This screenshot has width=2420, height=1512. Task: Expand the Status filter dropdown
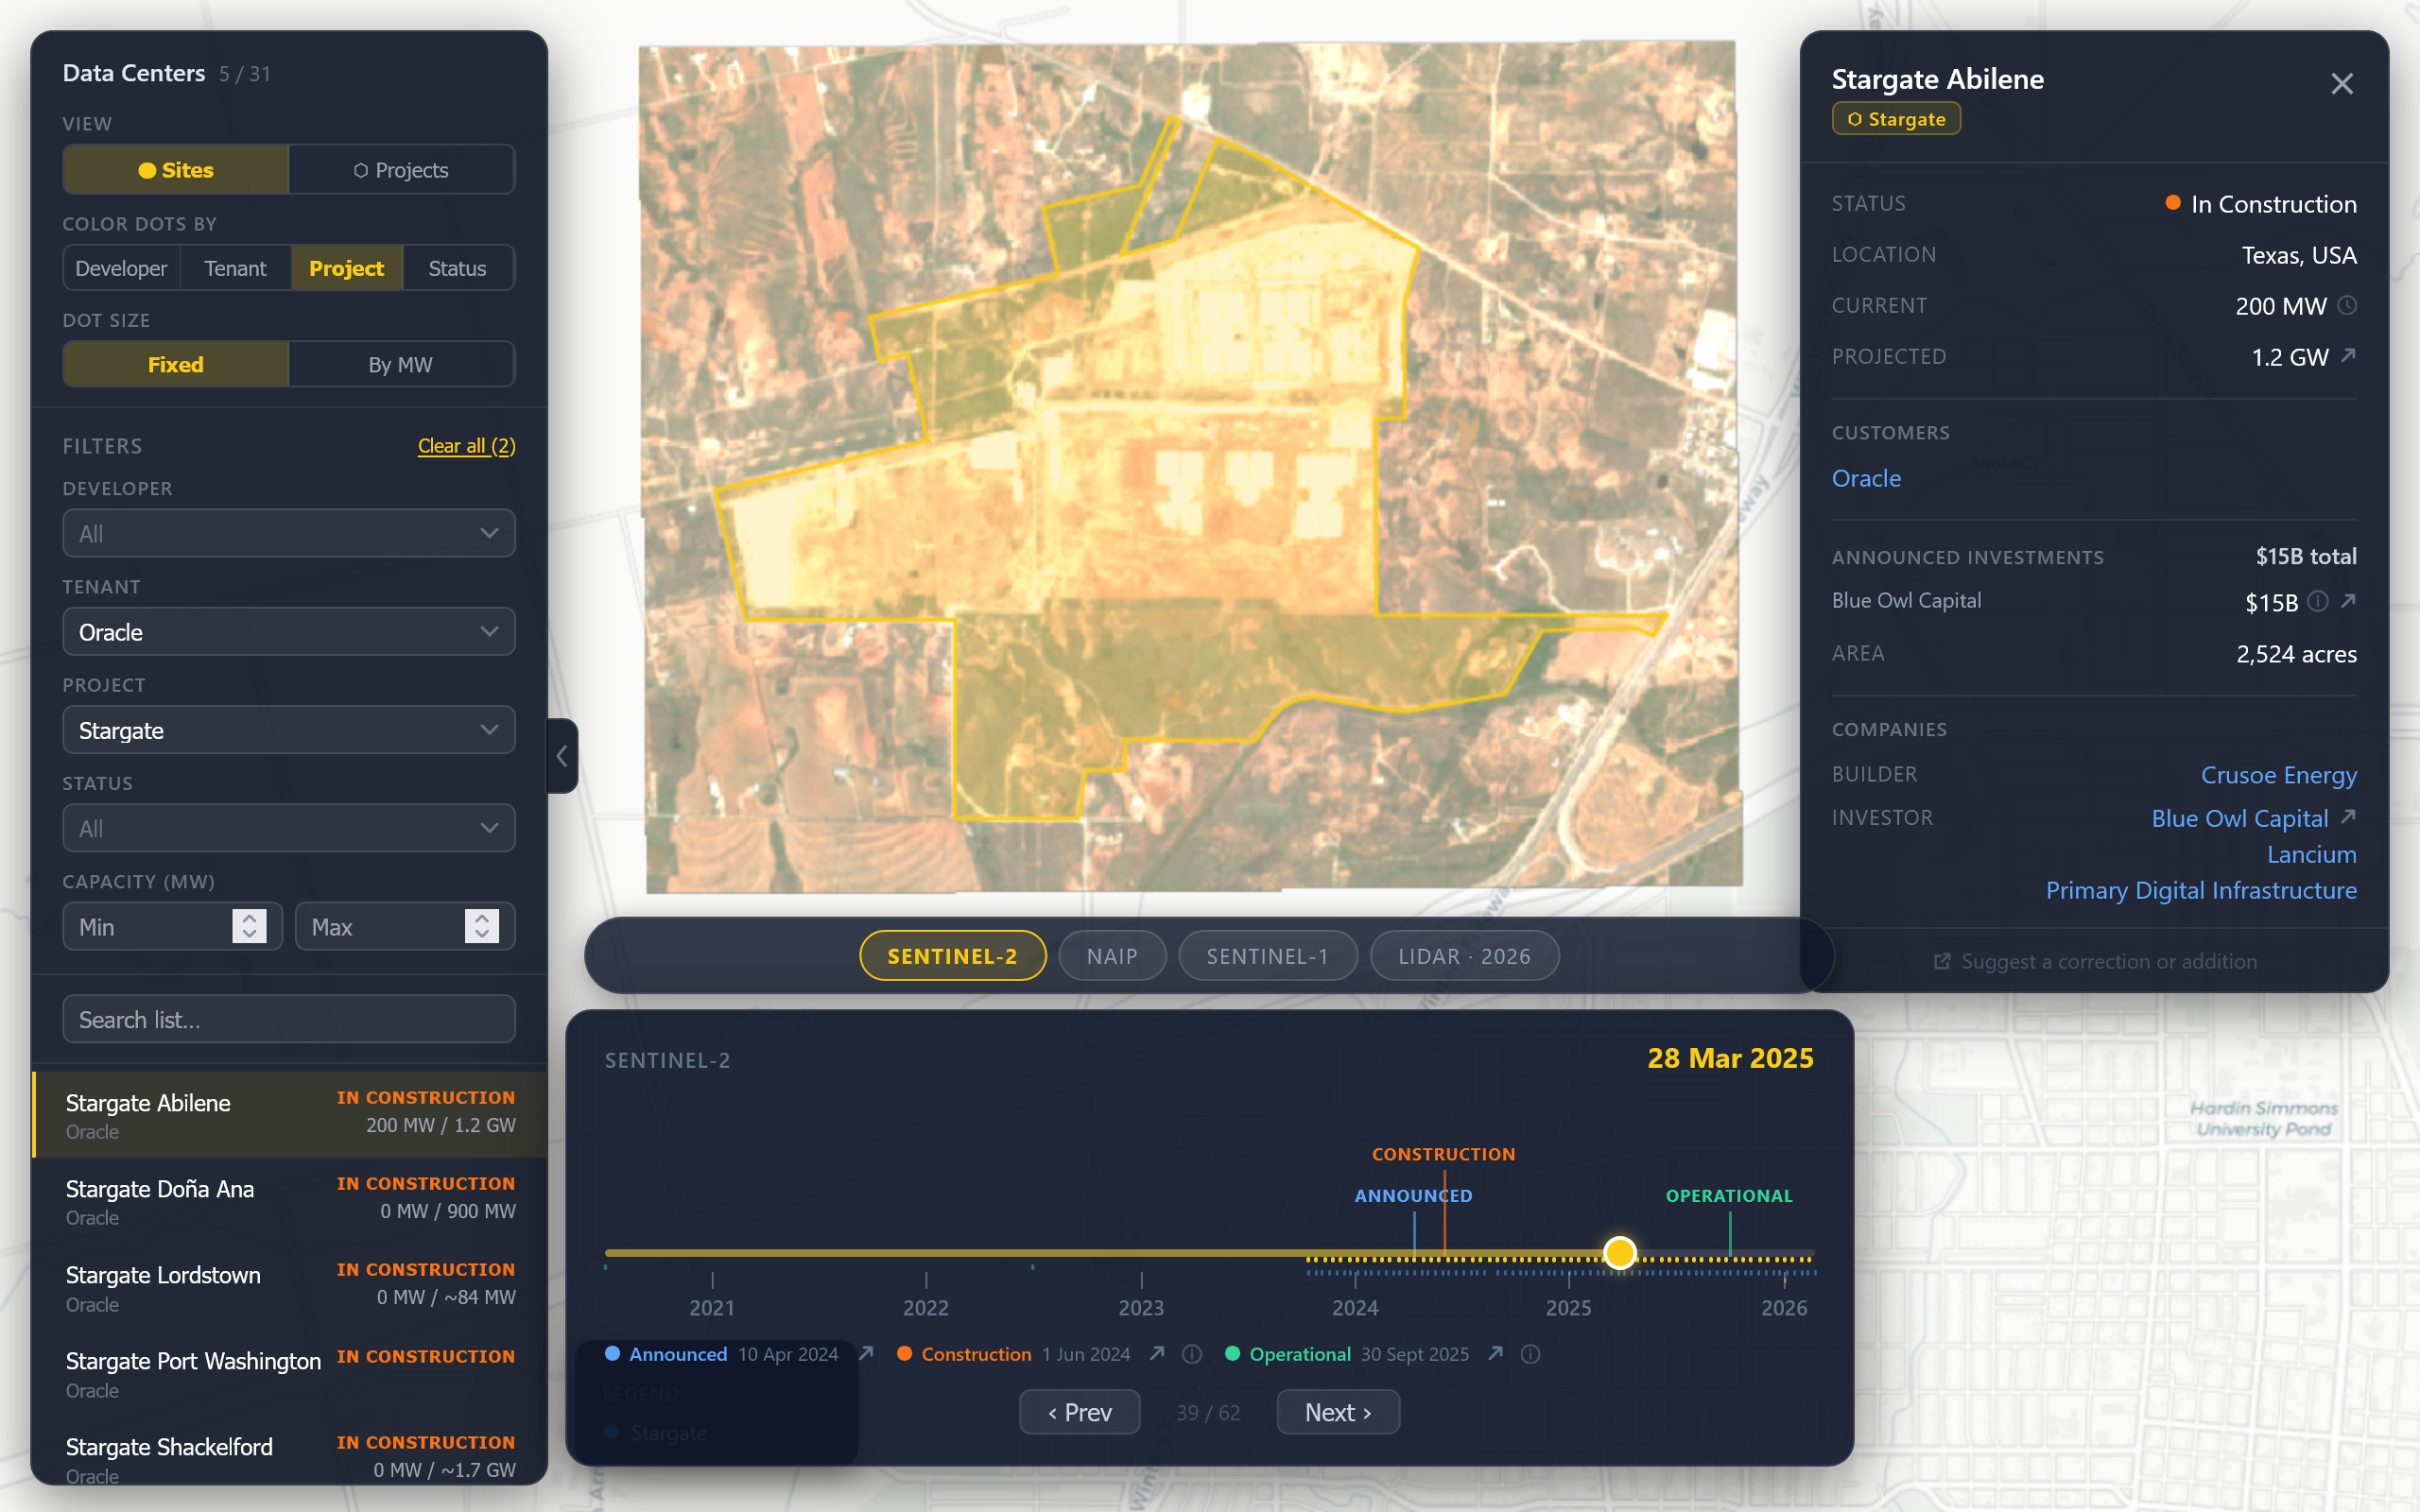coord(288,828)
